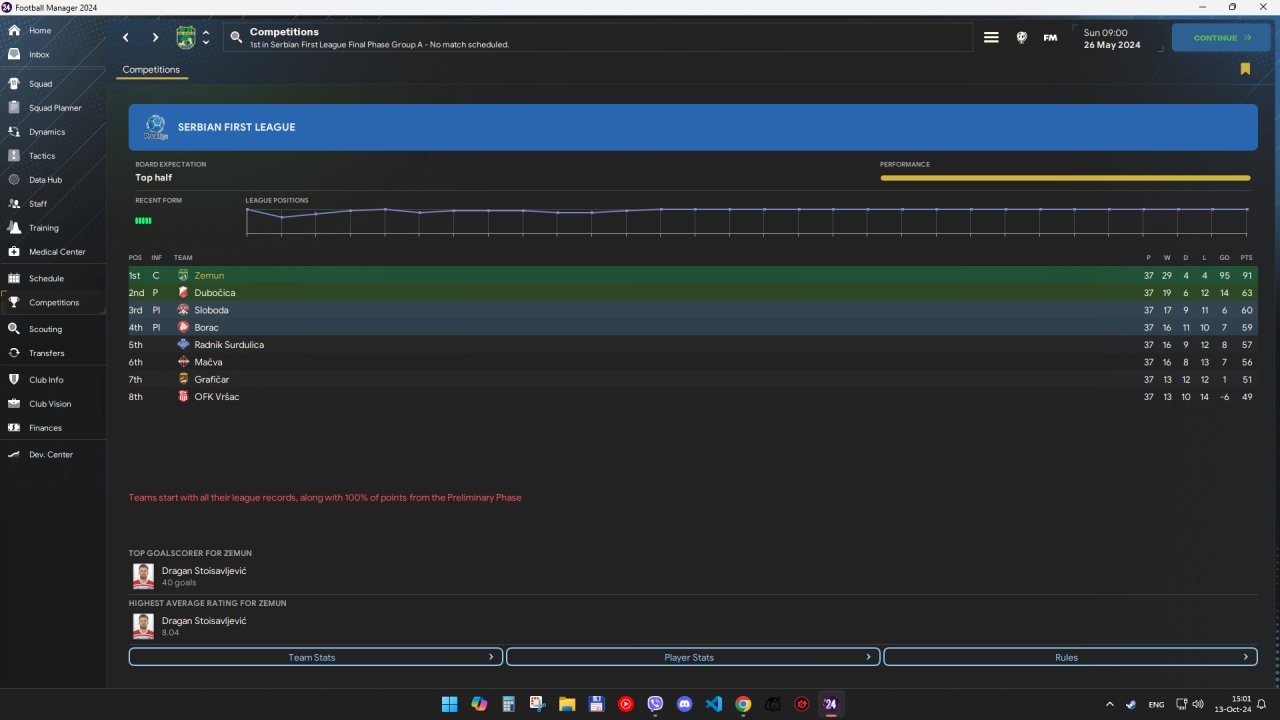Expand the club switcher up-down arrows

206,38
